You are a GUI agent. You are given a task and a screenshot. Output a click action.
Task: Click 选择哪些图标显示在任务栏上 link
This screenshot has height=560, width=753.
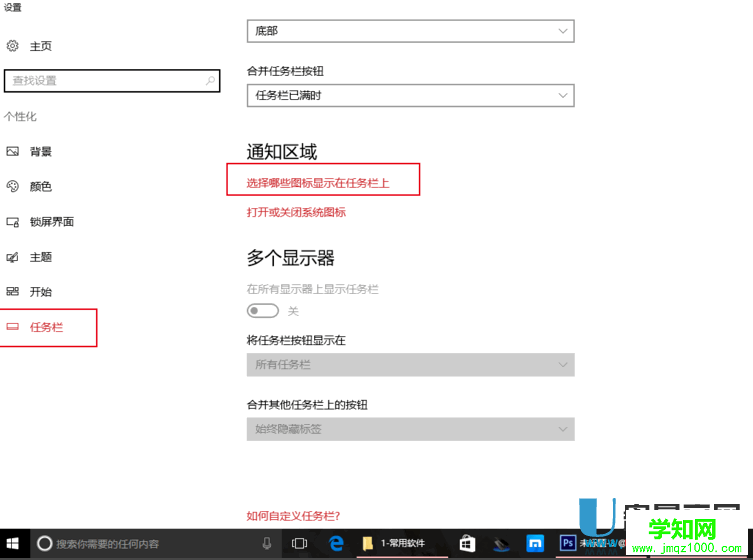[x=318, y=183]
